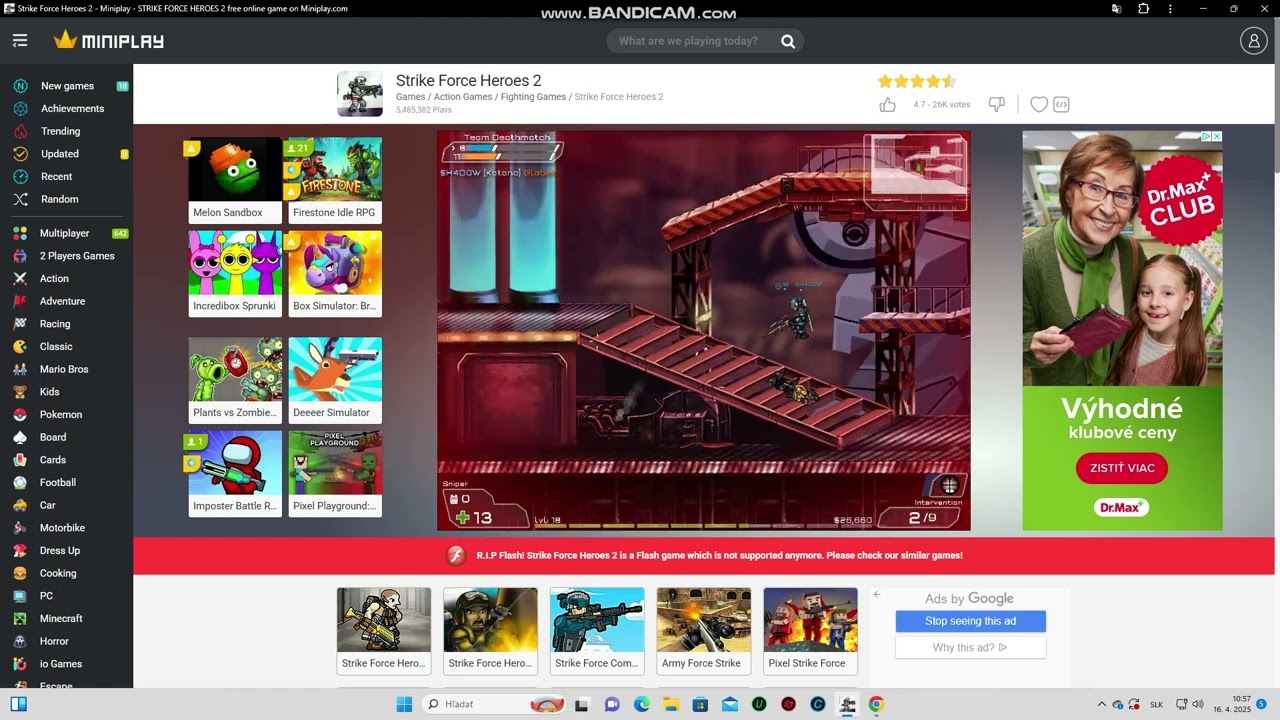The width and height of the screenshot is (1280, 720).
Task: Click Stop seeing this ad button
Action: pyautogui.click(x=970, y=621)
